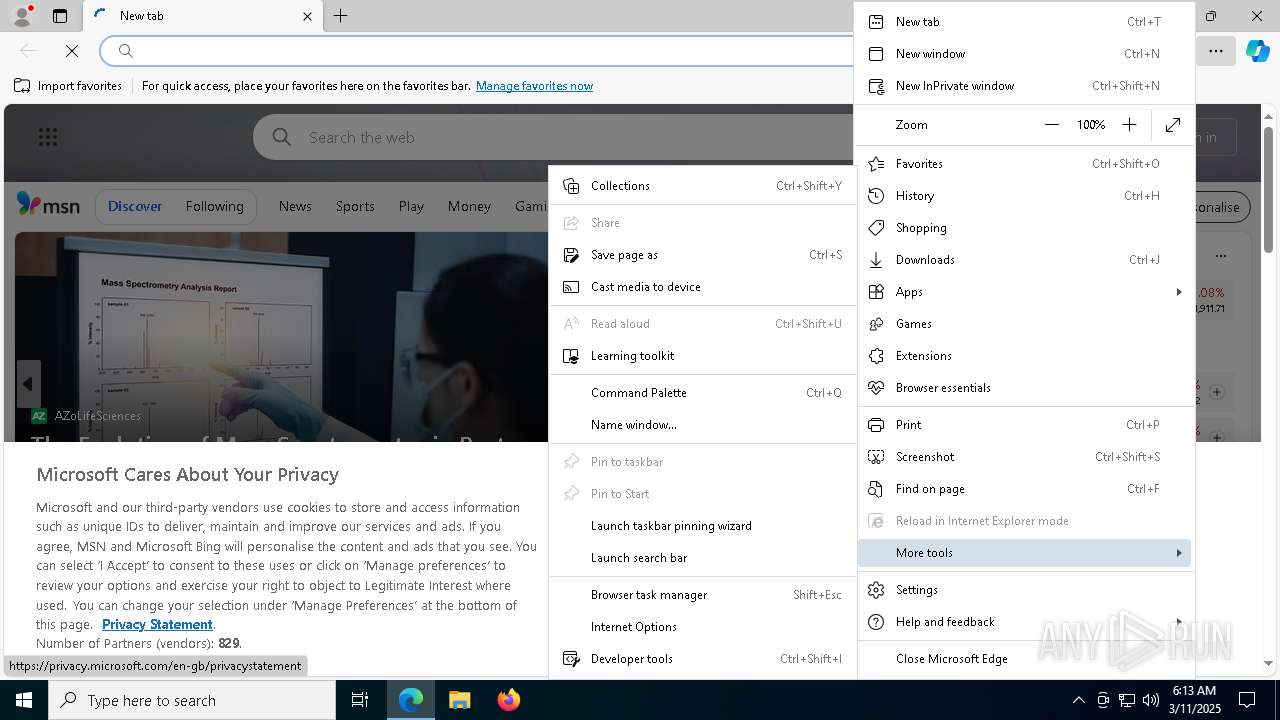The height and width of the screenshot is (720, 1280).
Task: Open Settings and more ellipsis button
Action: (1216, 51)
